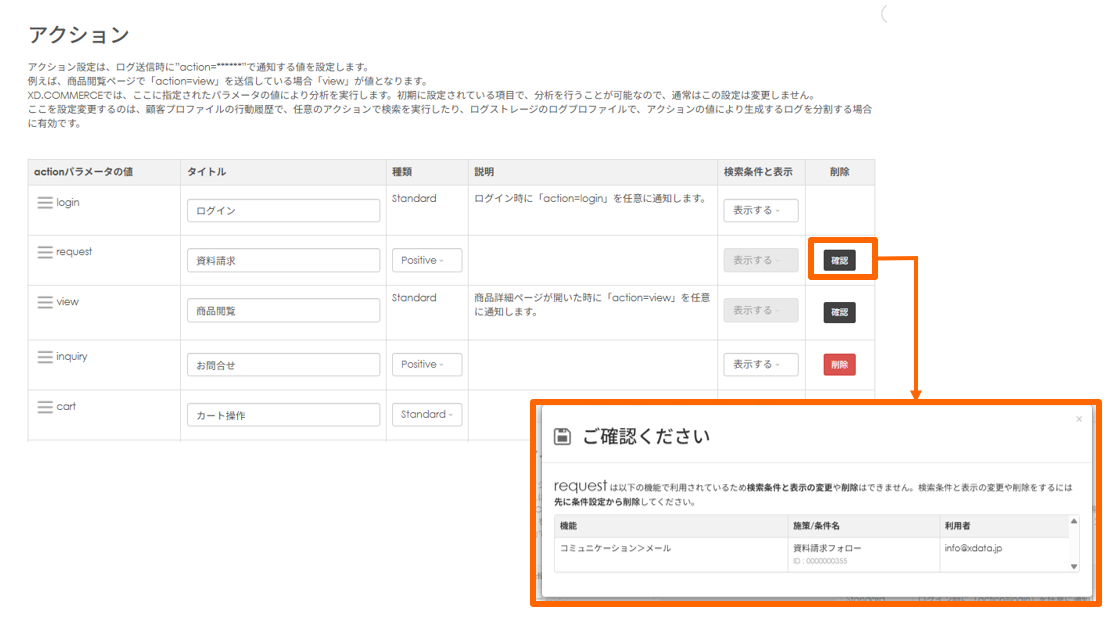Click the save disk icon in dialog header
1117x625 pixels.
(x=562, y=436)
